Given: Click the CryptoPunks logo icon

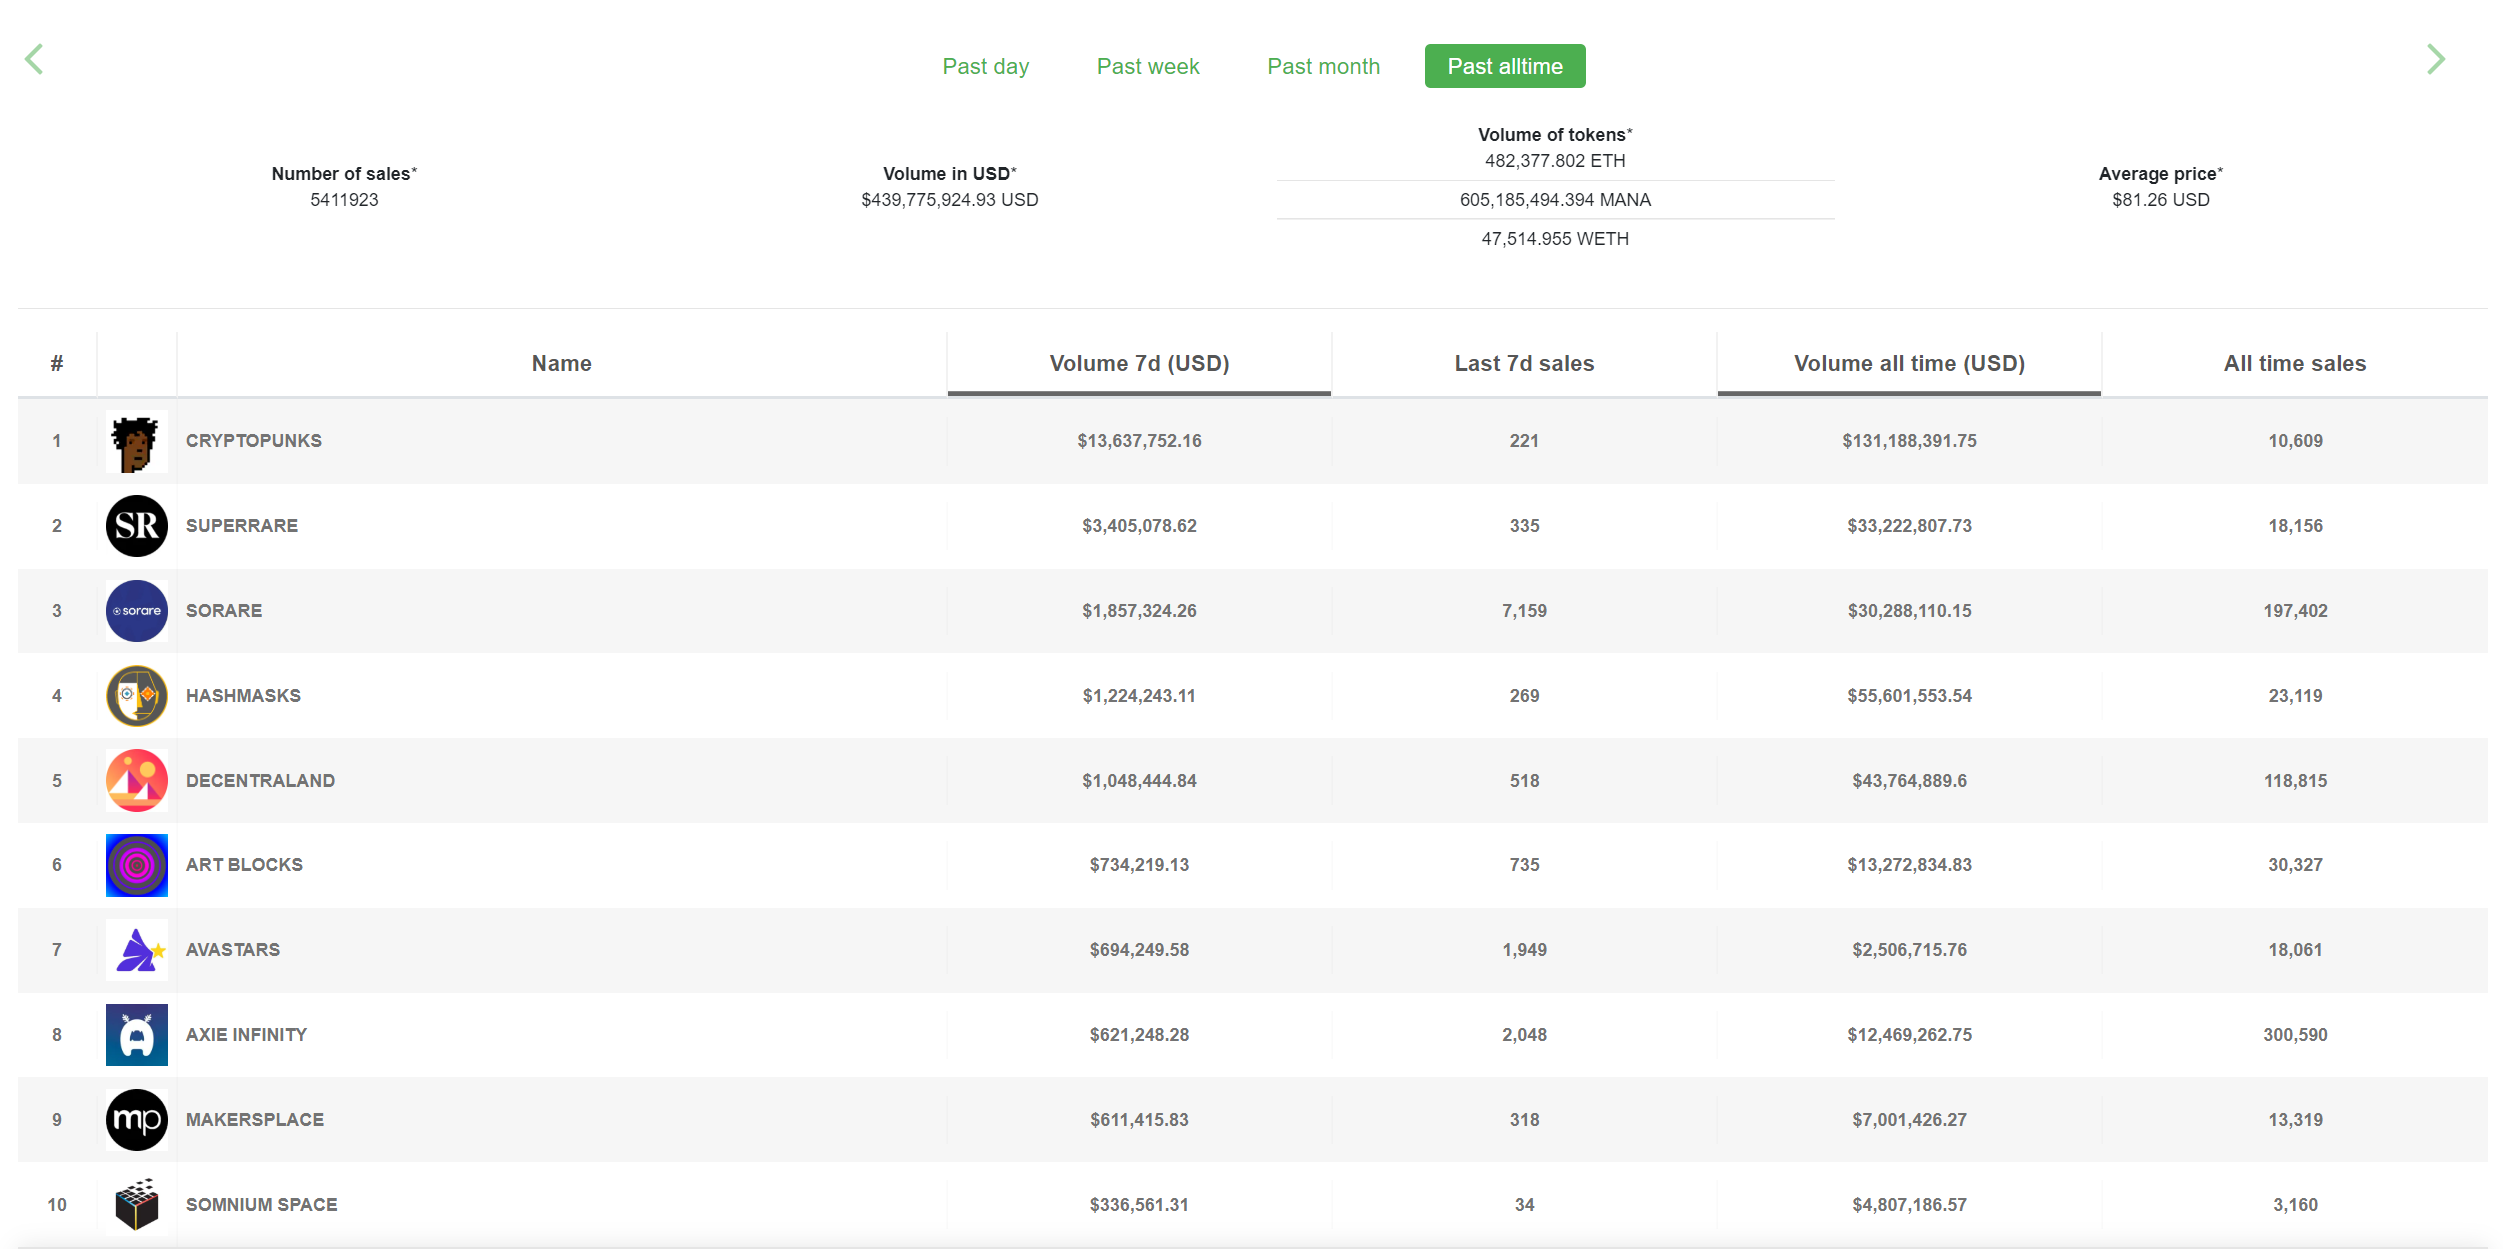Looking at the screenshot, I should point(137,441).
